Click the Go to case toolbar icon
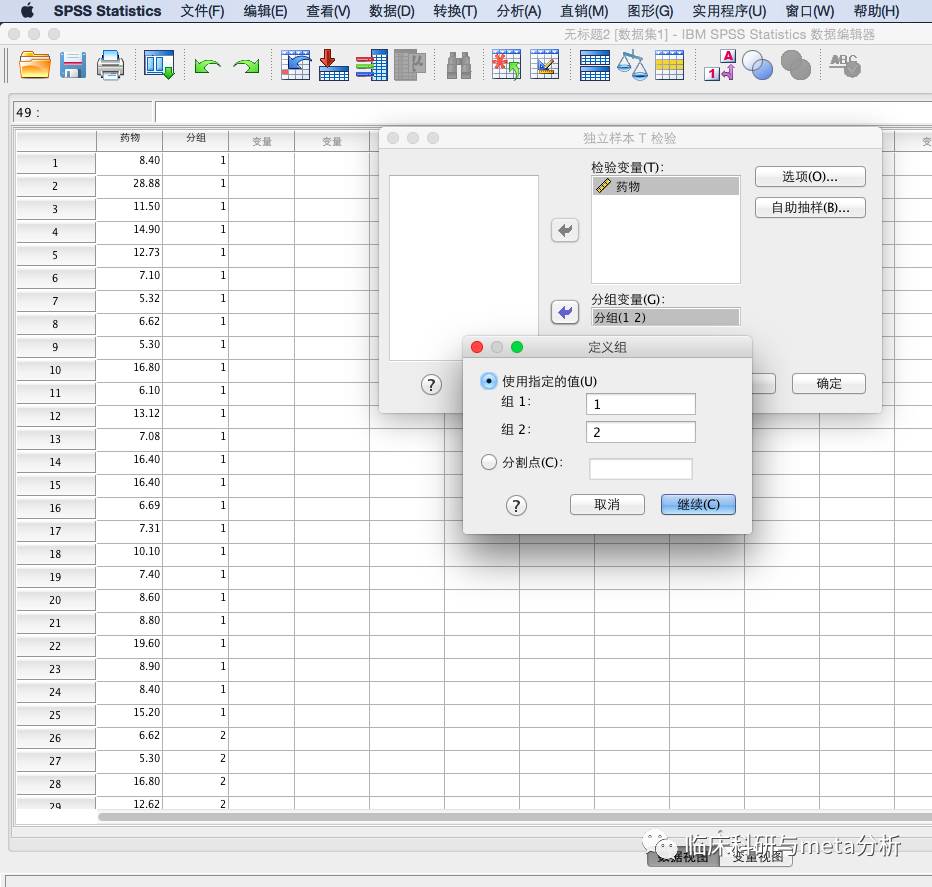This screenshot has width=932, height=887. [x=295, y=65]
